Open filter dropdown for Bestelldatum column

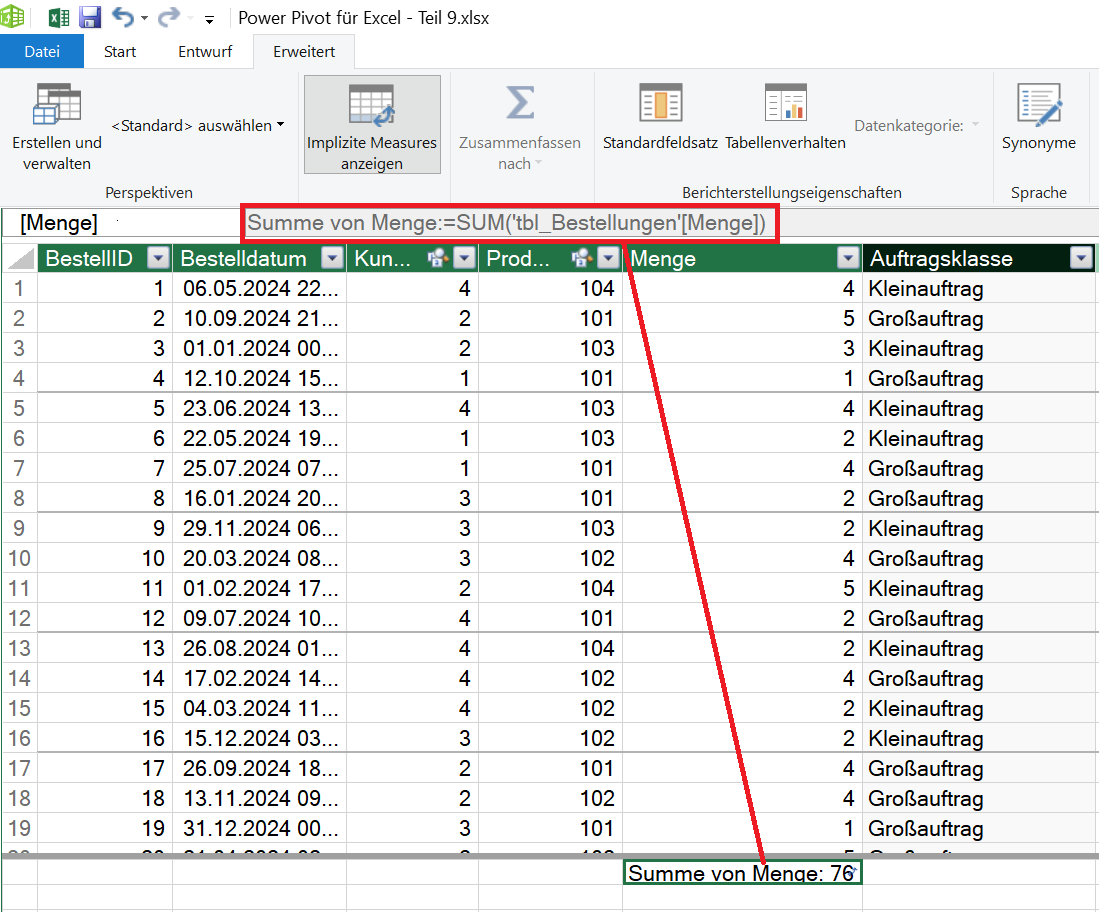(x=332, y=259)
